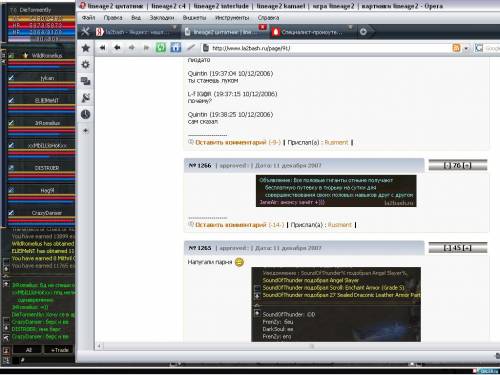Open the Widgets gear panel icon
Viewport: 500px width, 375px height.
[x=86, y=64]
